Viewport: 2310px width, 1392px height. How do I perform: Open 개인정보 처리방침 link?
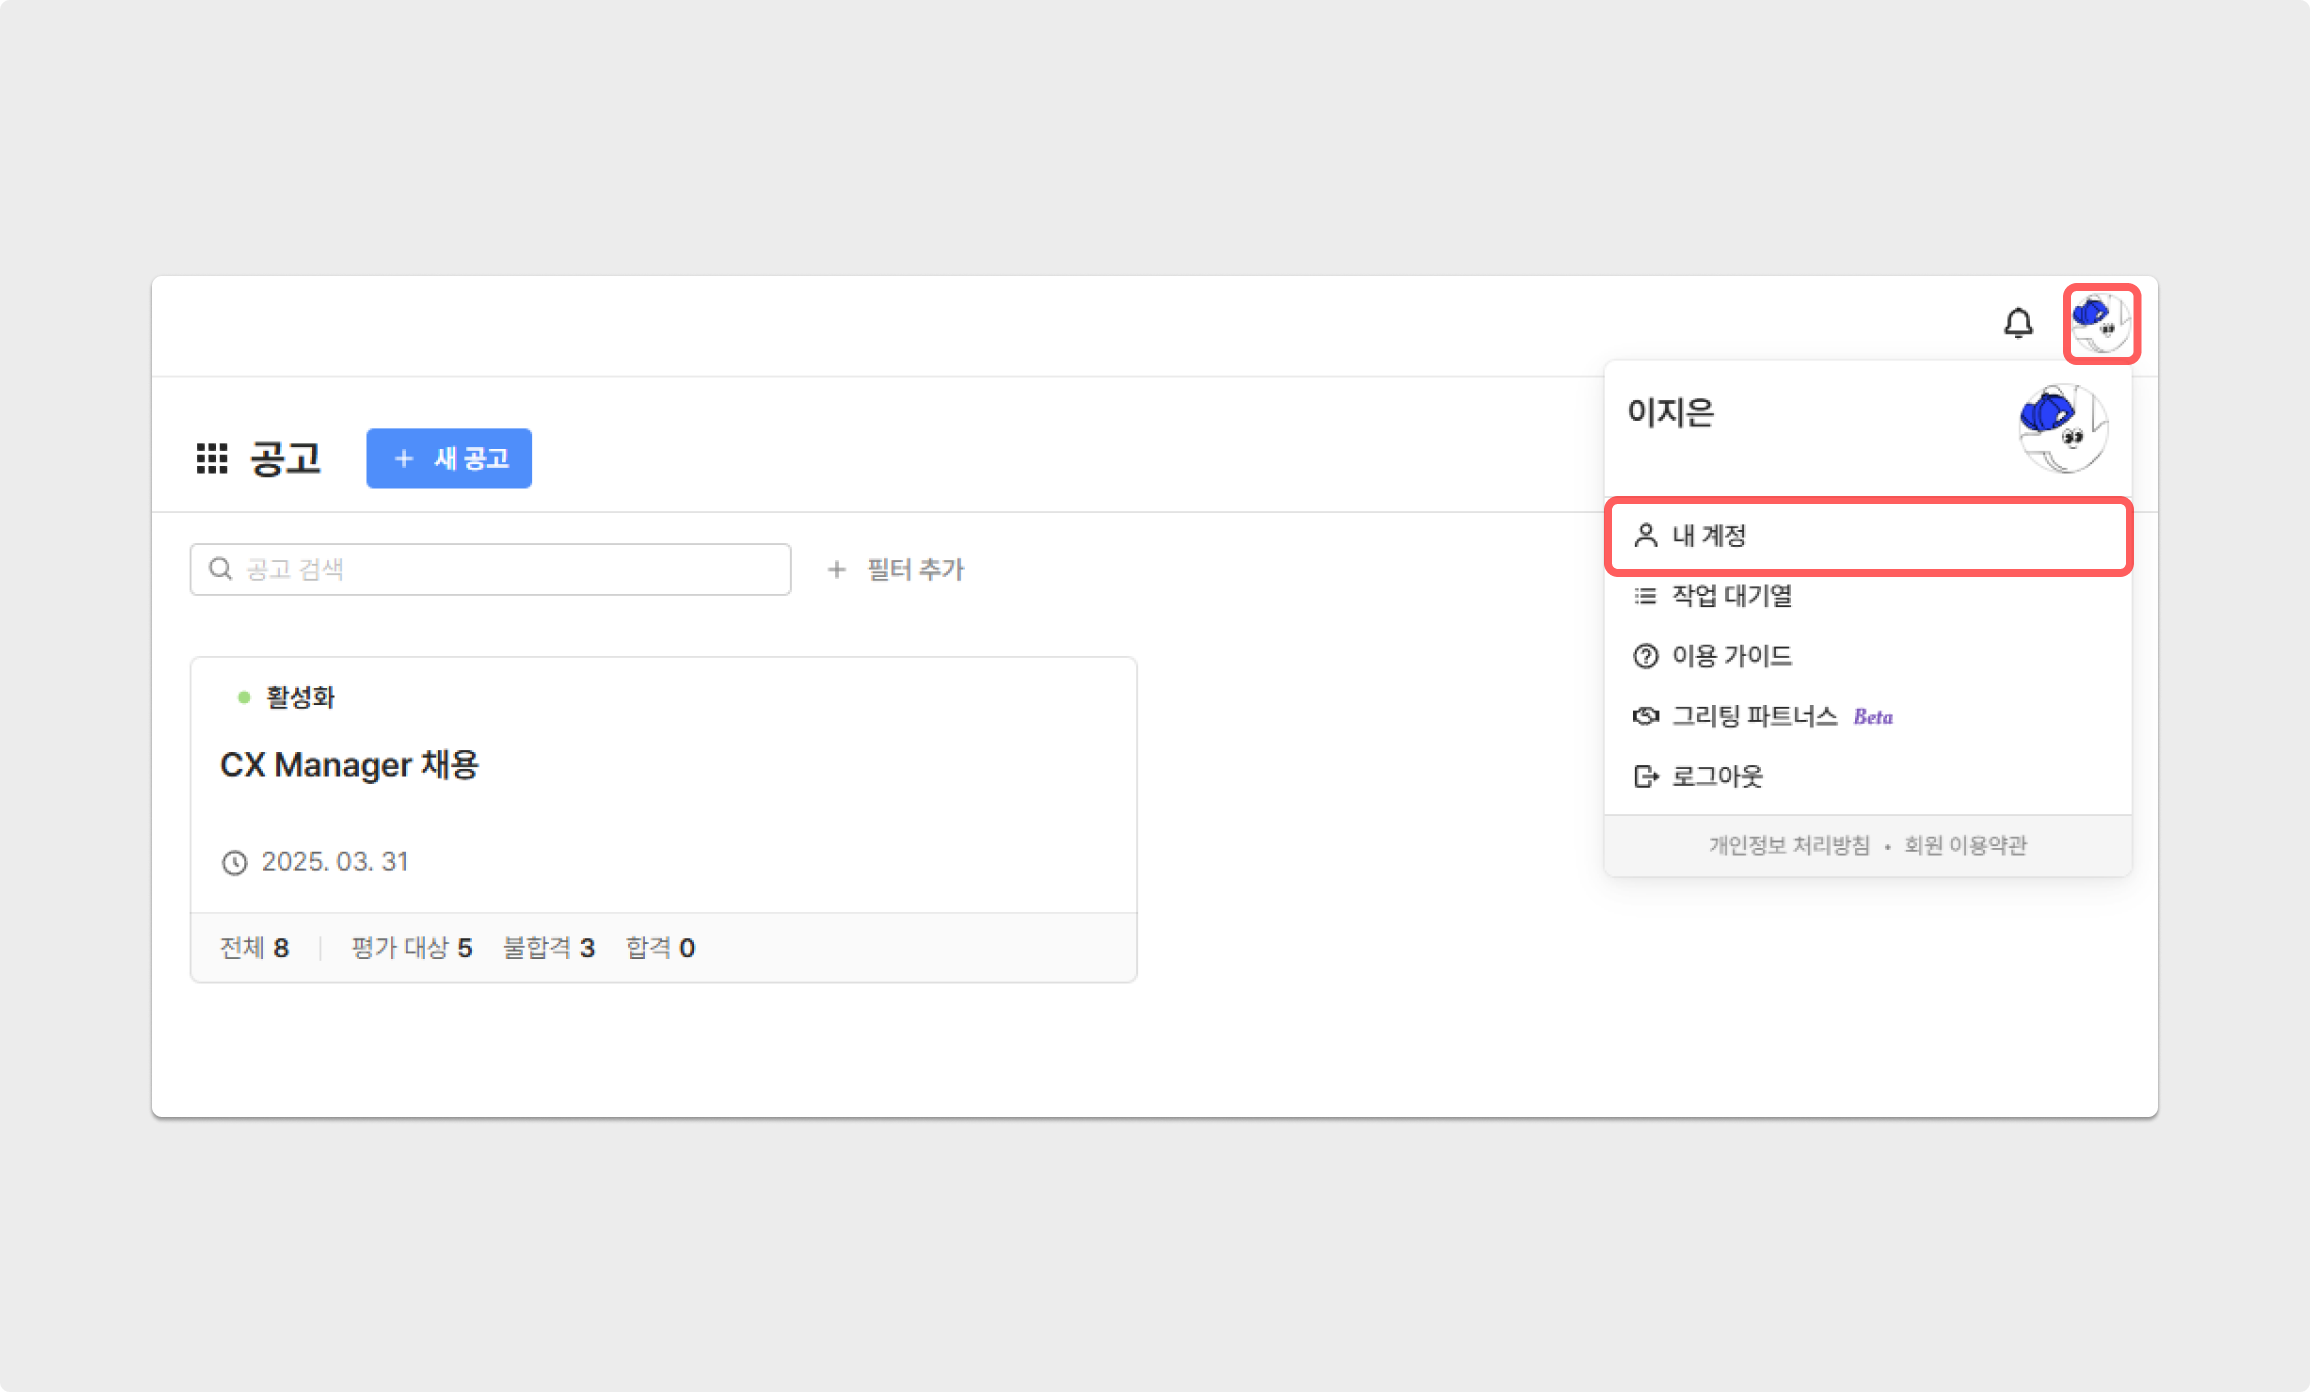[x=1788, y=846]
